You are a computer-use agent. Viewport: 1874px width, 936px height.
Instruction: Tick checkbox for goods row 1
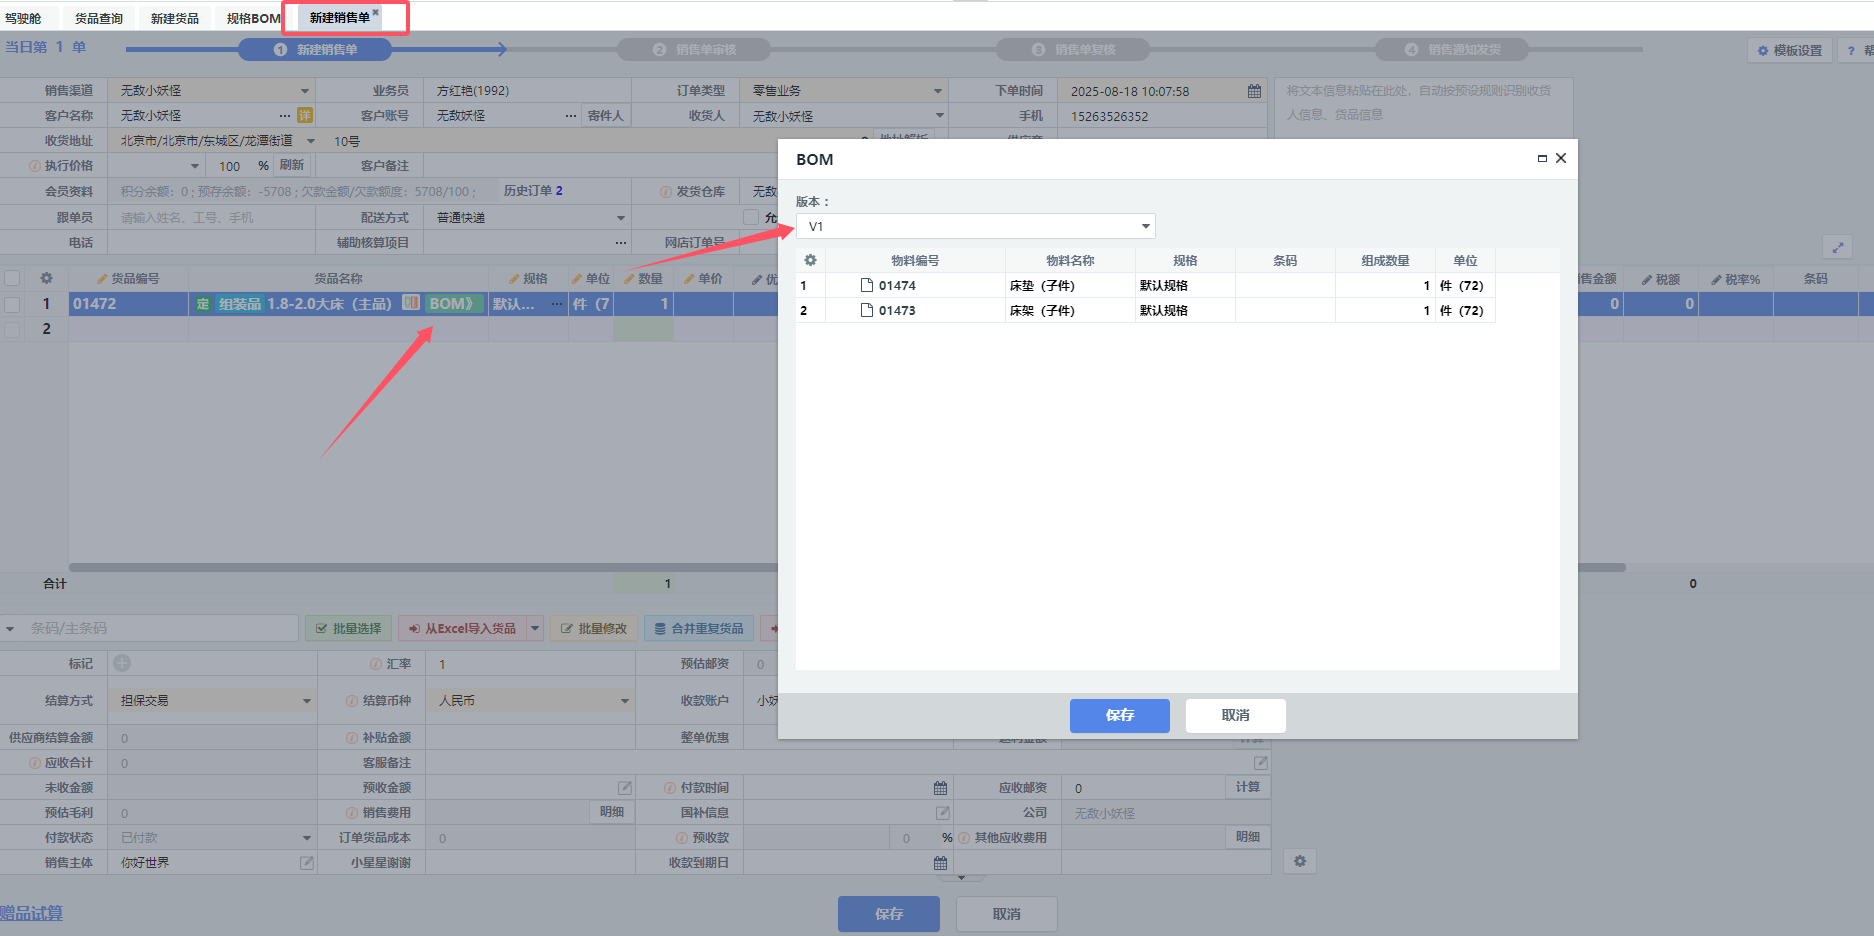(12, 304)
